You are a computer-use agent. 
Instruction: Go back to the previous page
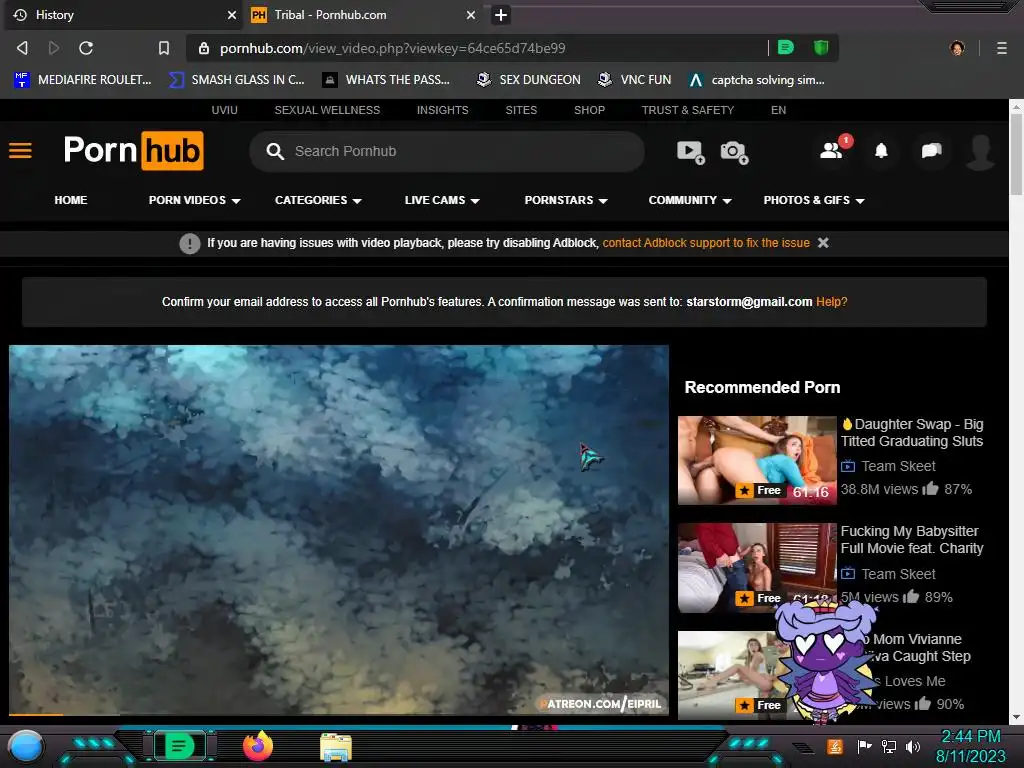(22, 48)
